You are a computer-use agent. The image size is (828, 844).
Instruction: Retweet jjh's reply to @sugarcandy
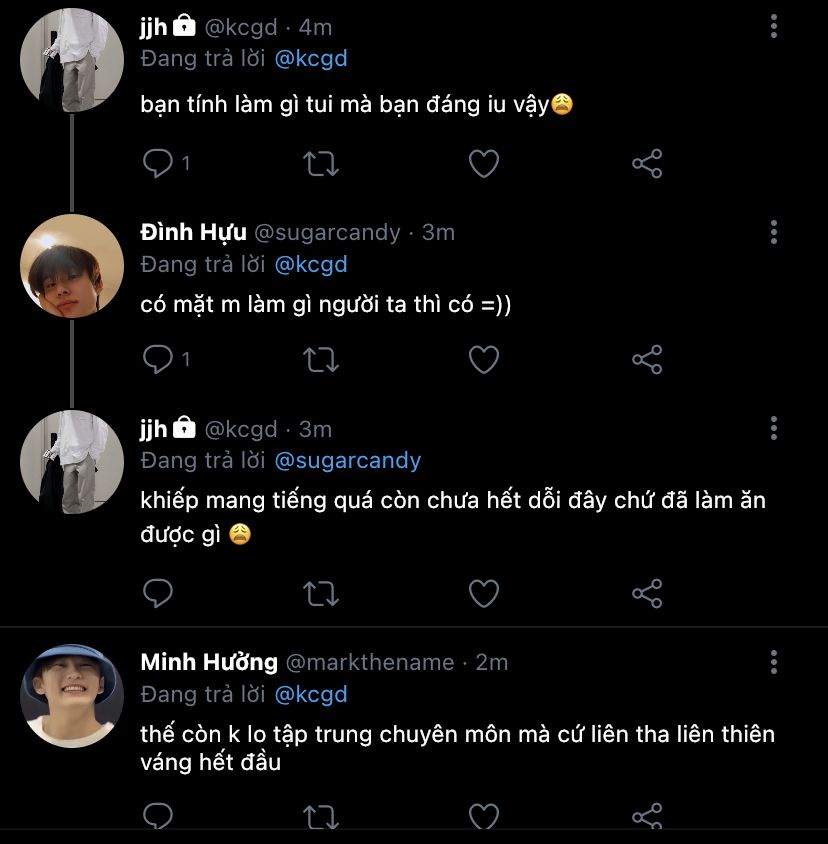[321, 593]
